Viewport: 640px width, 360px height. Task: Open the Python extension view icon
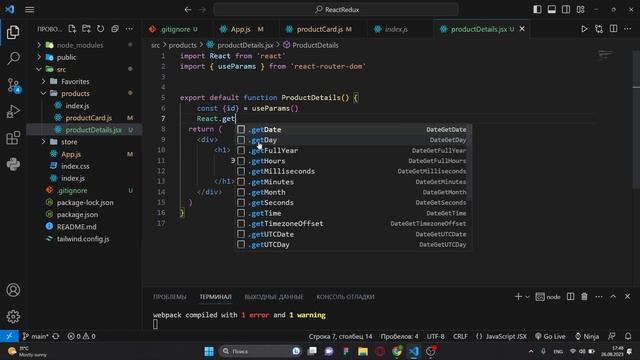[x=13, y=164]
